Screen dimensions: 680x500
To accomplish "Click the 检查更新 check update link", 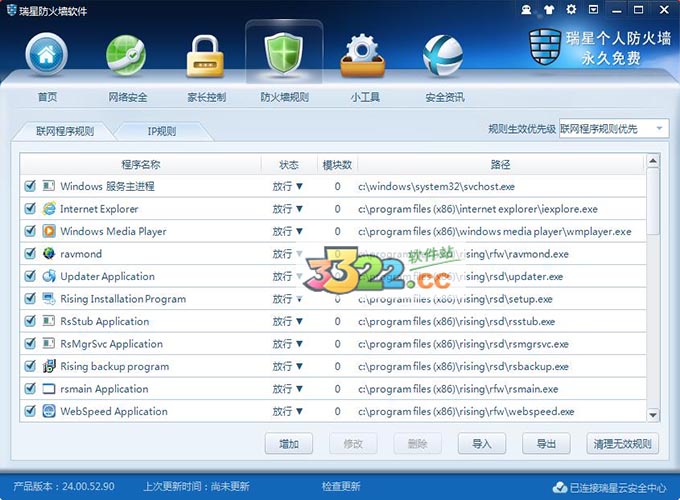I will [341, 486].
